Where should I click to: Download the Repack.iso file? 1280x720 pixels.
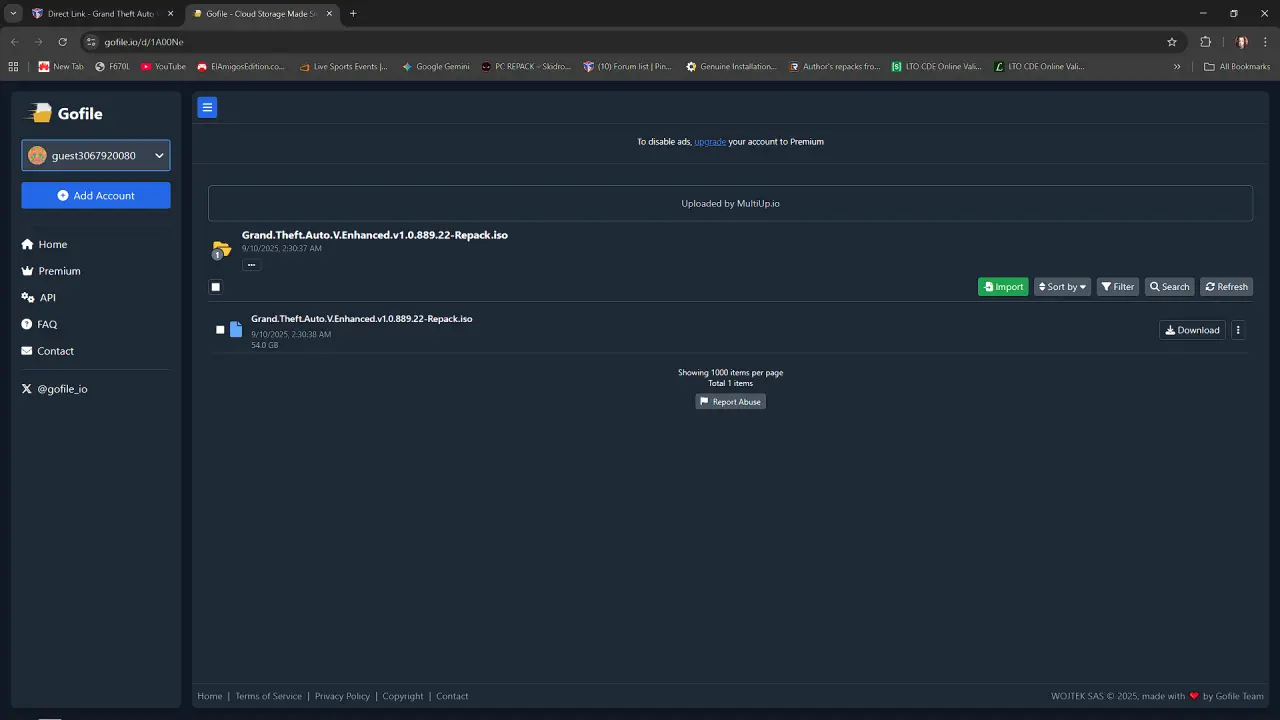[1193, 330]
